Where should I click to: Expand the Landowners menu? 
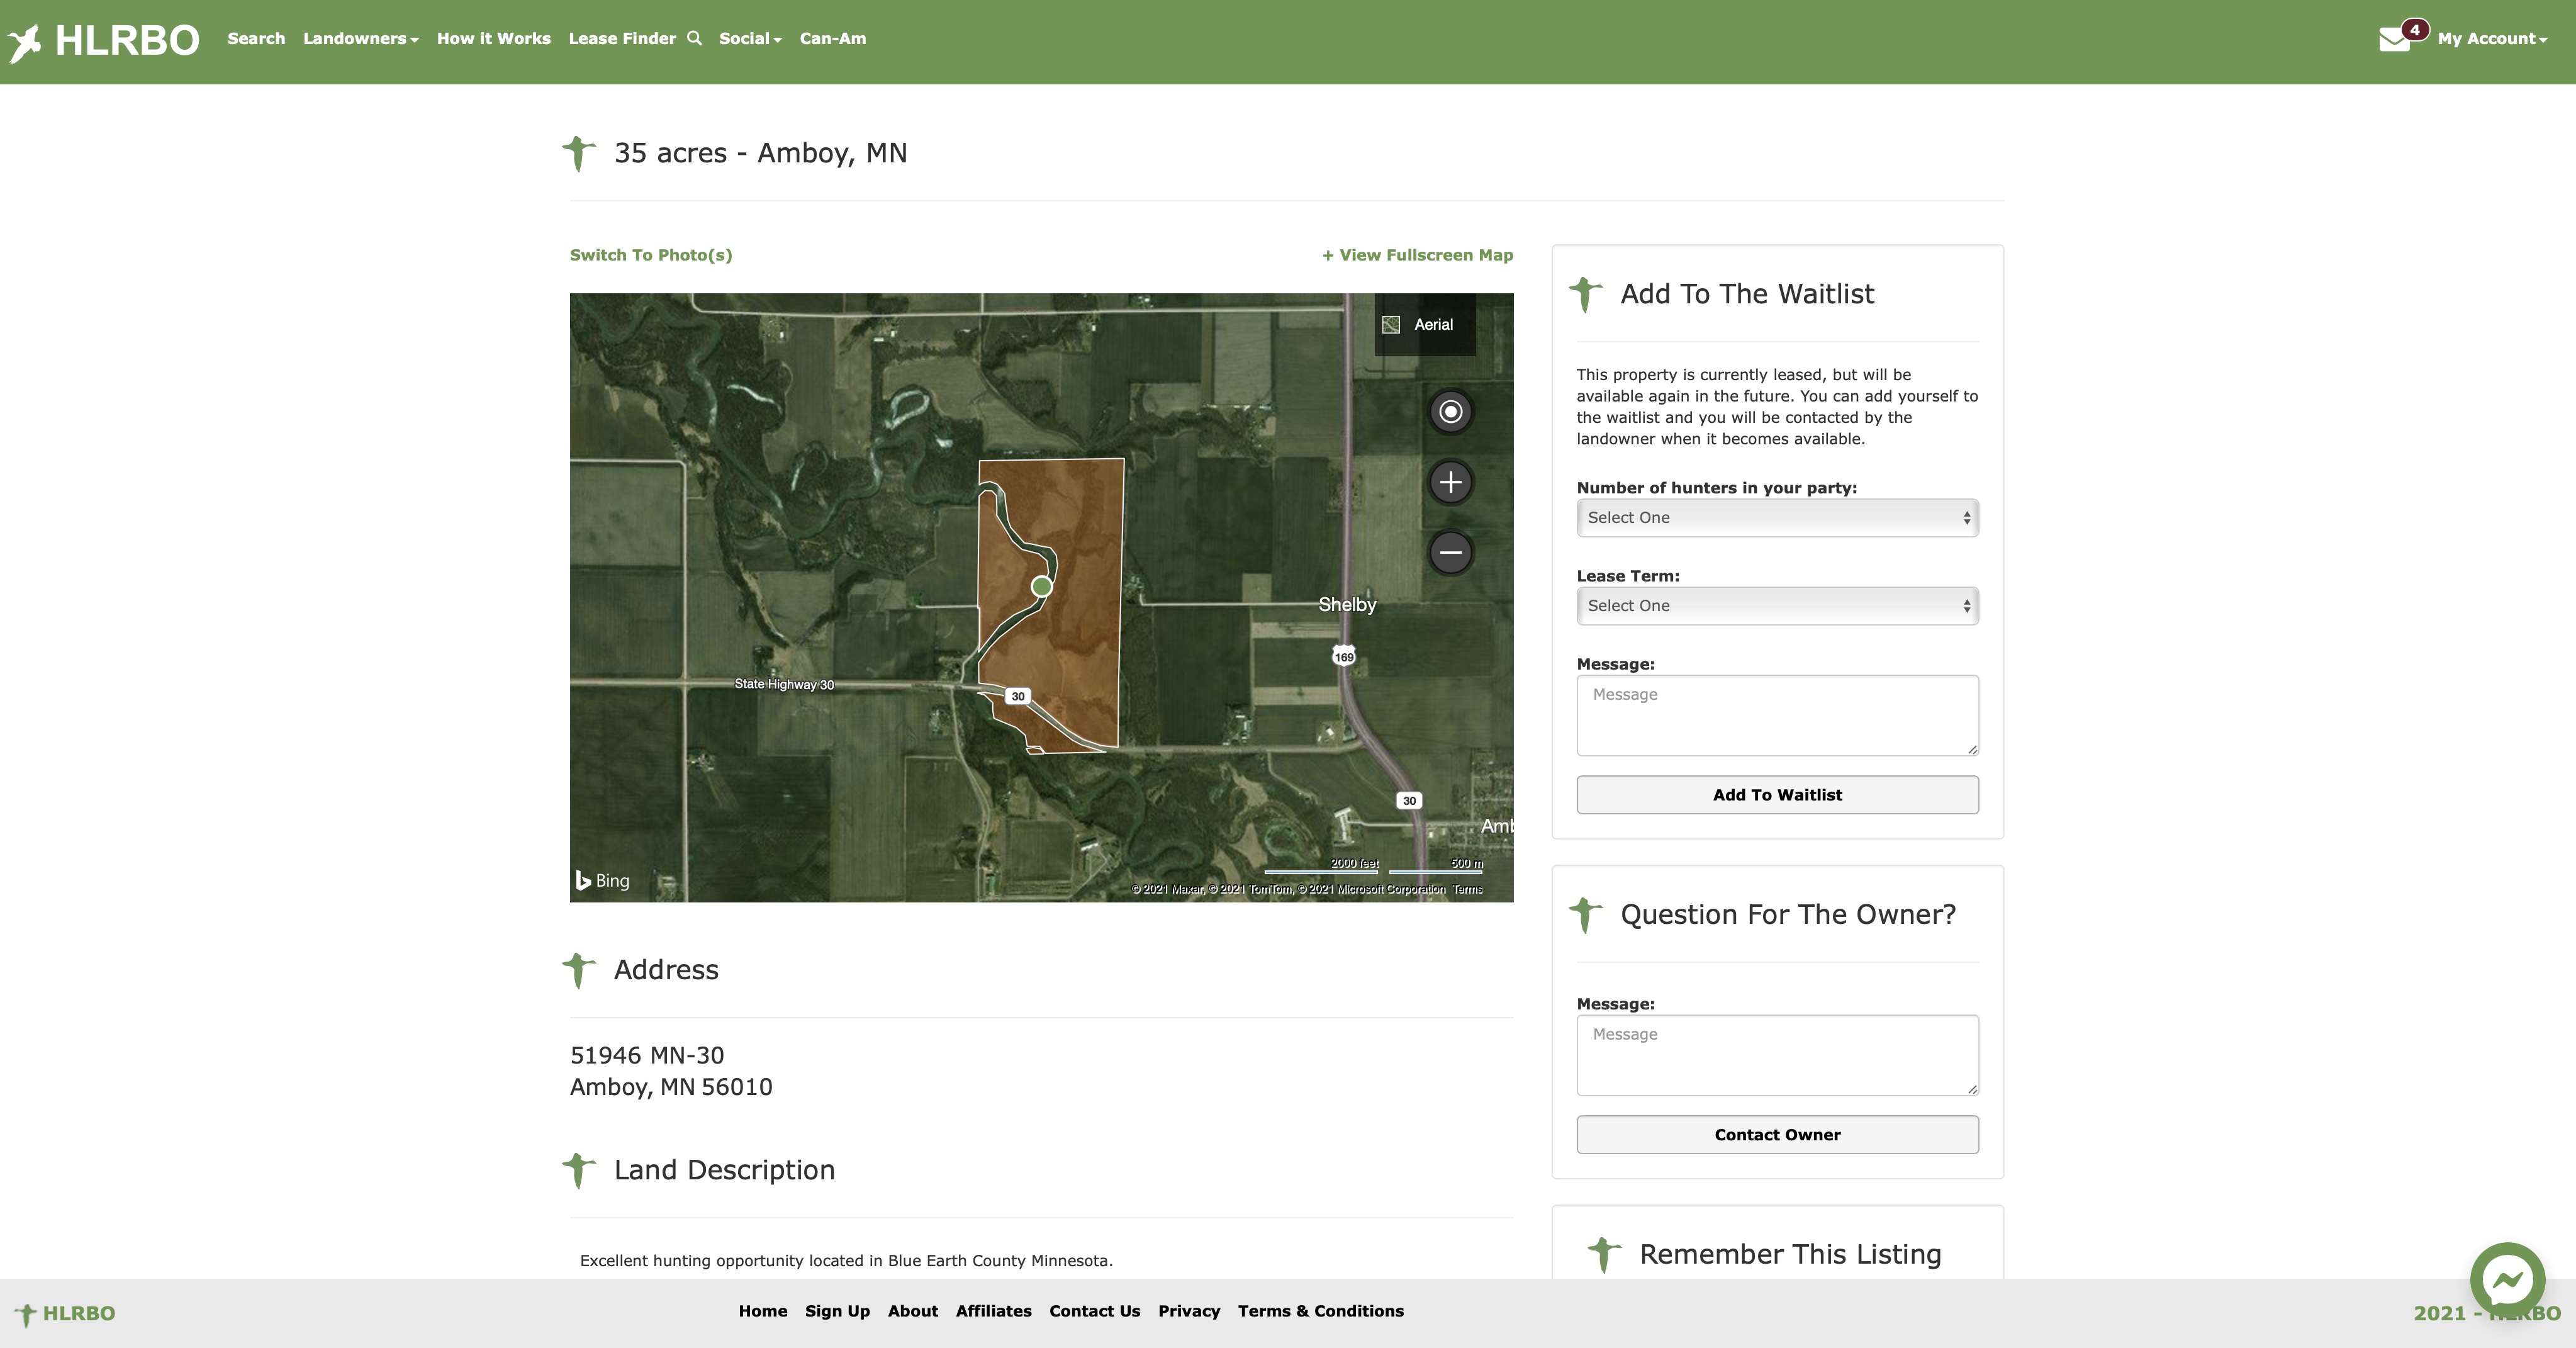coord(360,38)
